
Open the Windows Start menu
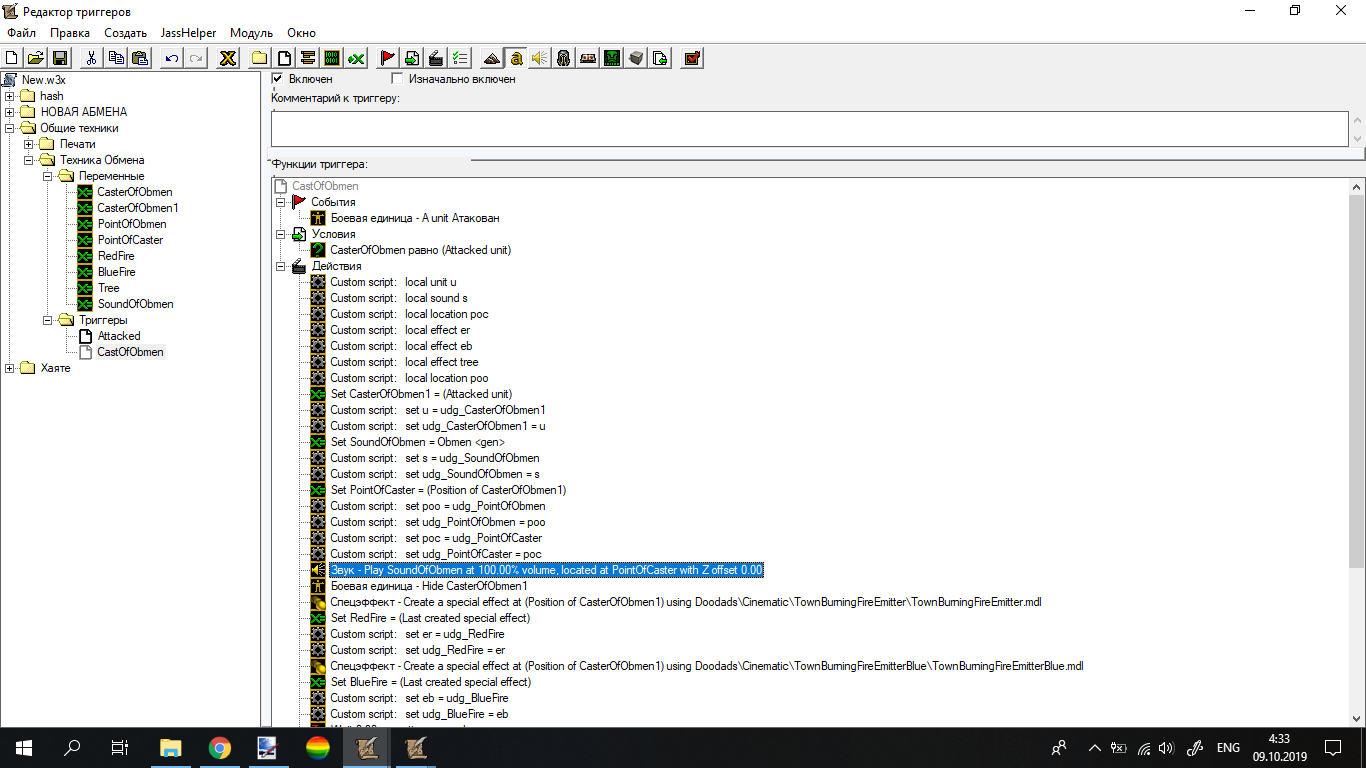click(23, 748)
